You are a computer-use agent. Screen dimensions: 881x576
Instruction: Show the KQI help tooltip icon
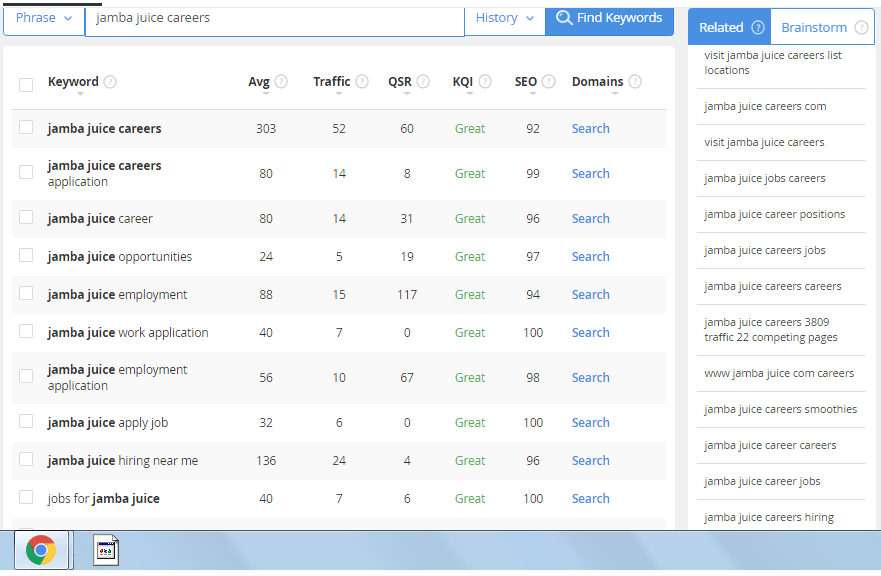pos(485,82)
